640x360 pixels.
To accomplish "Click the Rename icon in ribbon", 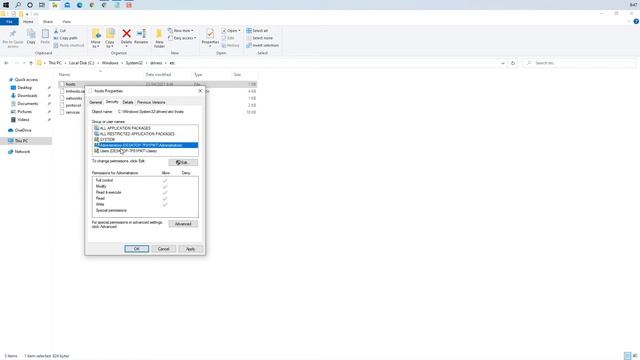I will 141,37.
